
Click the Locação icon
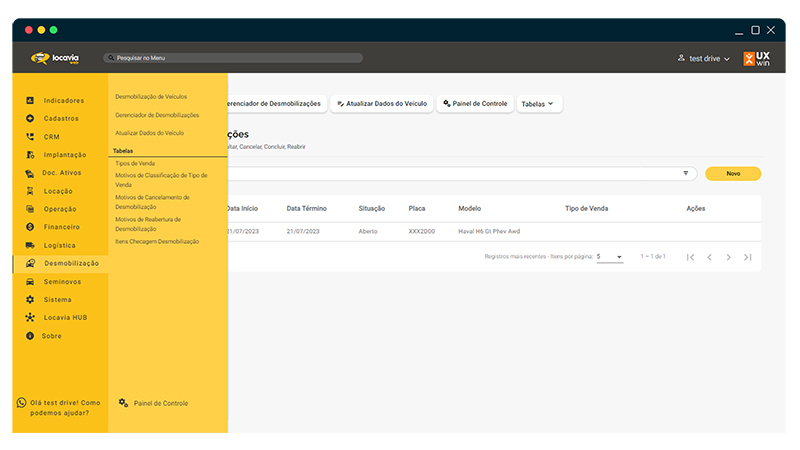coord(30,191)
